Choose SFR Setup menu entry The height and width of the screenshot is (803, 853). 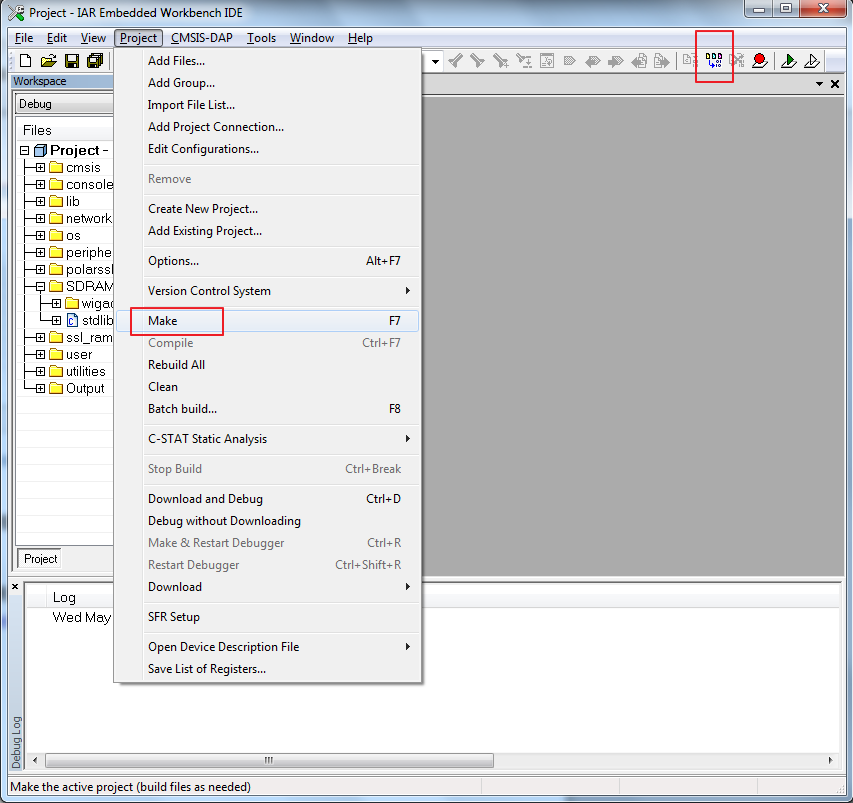pyautogui.click(x=268, y=617)
